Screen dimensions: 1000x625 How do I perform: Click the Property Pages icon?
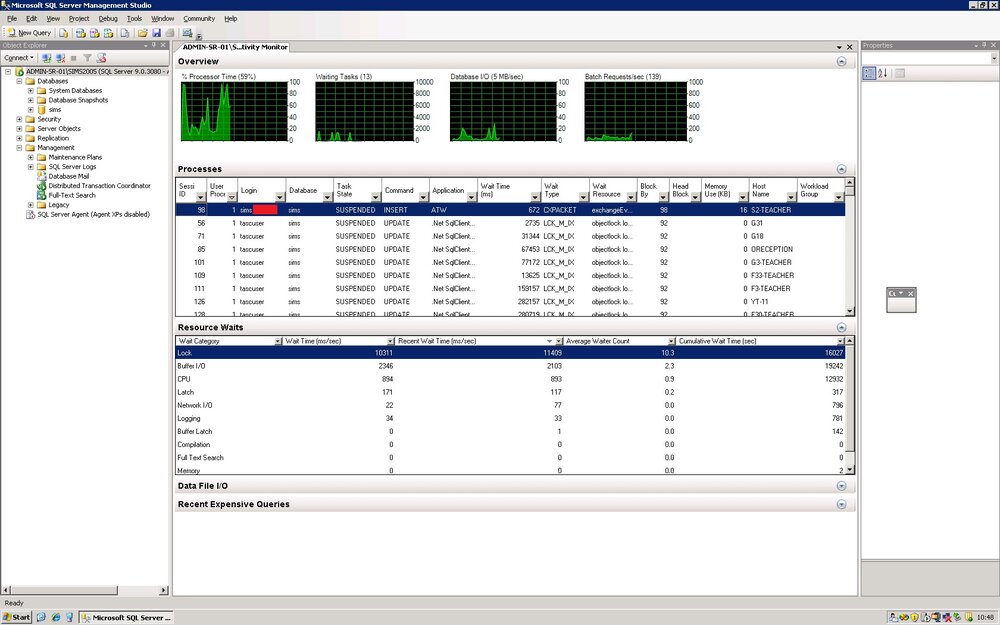pyautogui.click(x=900, y=73)
